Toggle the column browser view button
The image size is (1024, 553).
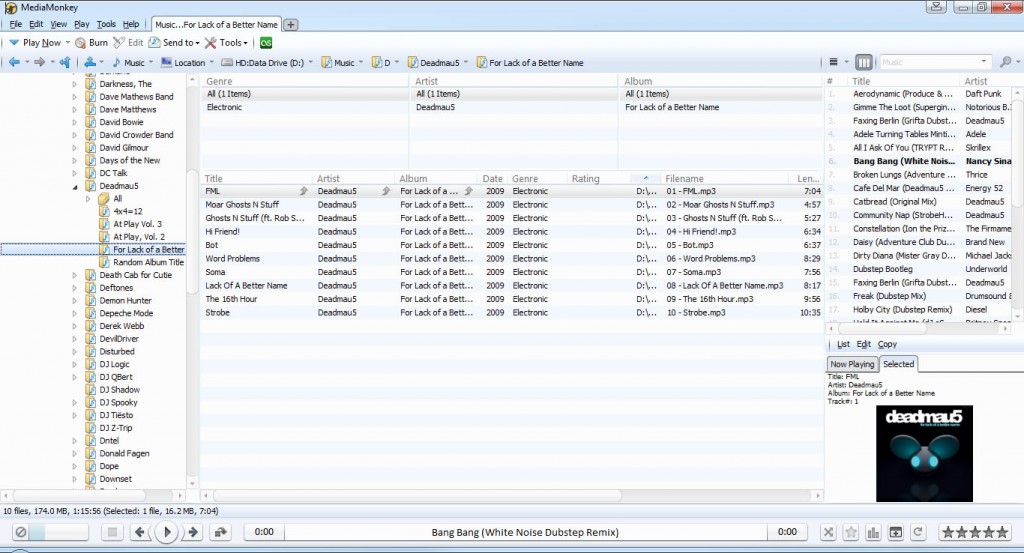[864, 62]
